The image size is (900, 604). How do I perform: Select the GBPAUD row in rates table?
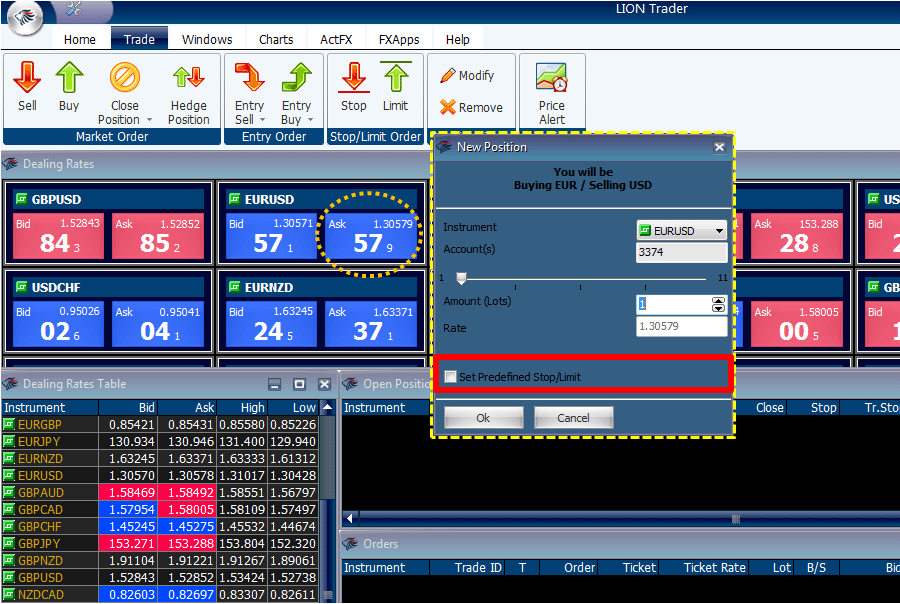pos(160,493)
